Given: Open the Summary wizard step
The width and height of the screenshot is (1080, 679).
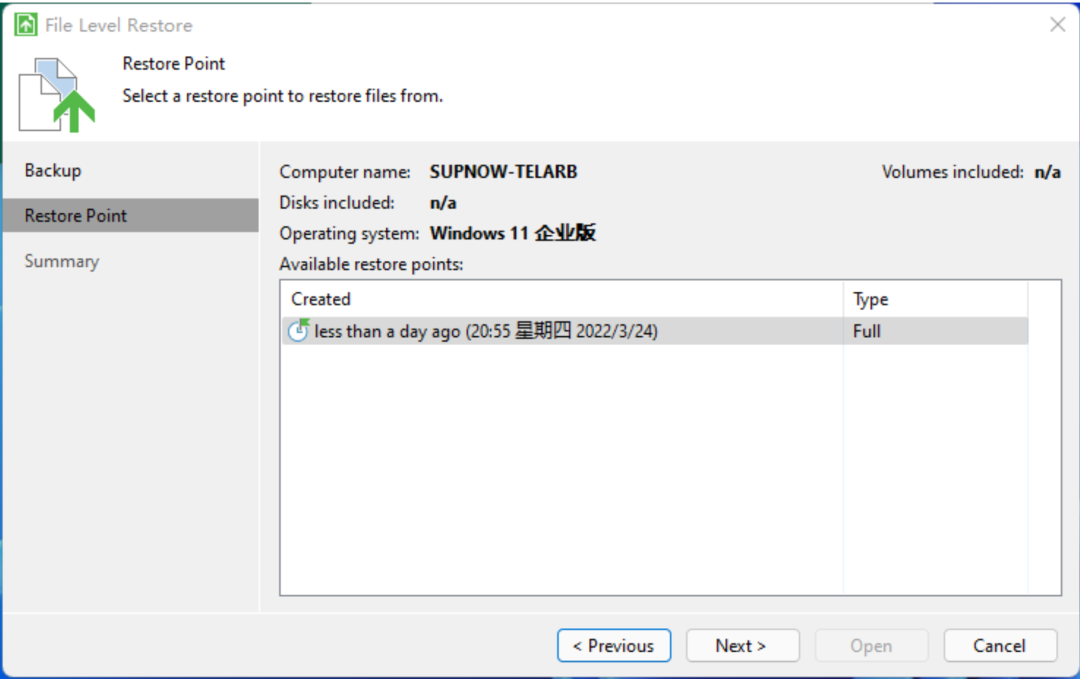Looking at the screenshot, I should [x=62, y=261].
